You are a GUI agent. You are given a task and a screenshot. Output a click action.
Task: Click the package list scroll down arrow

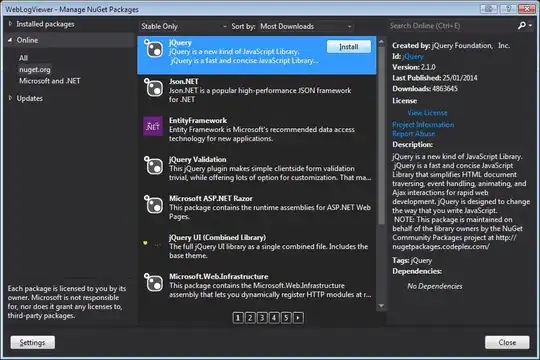(381, 306)
